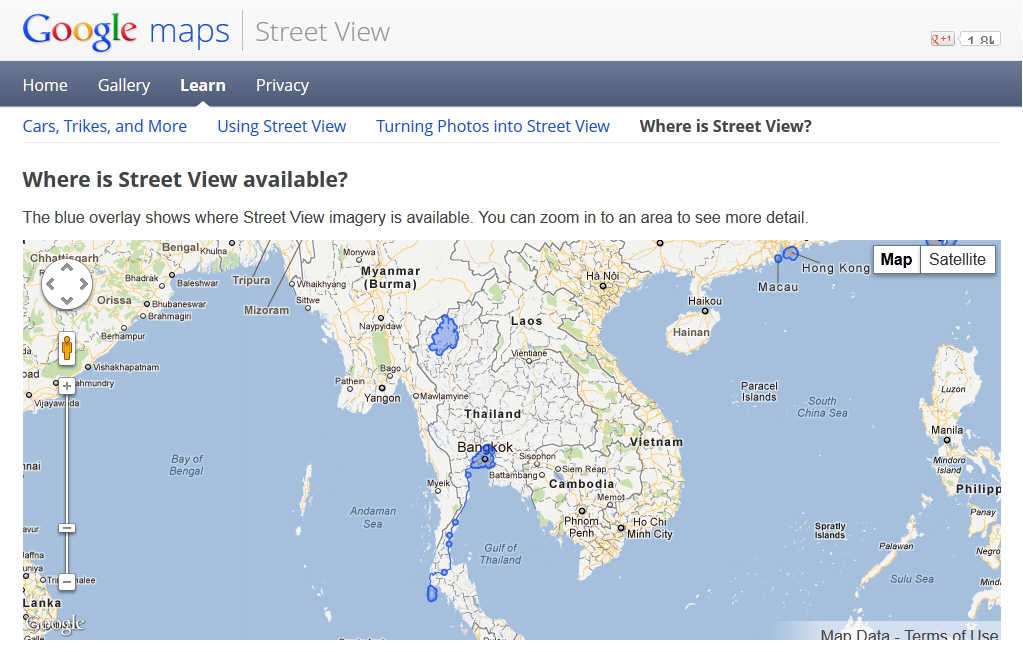Click the Haikou city label

(x=705, y=301)
